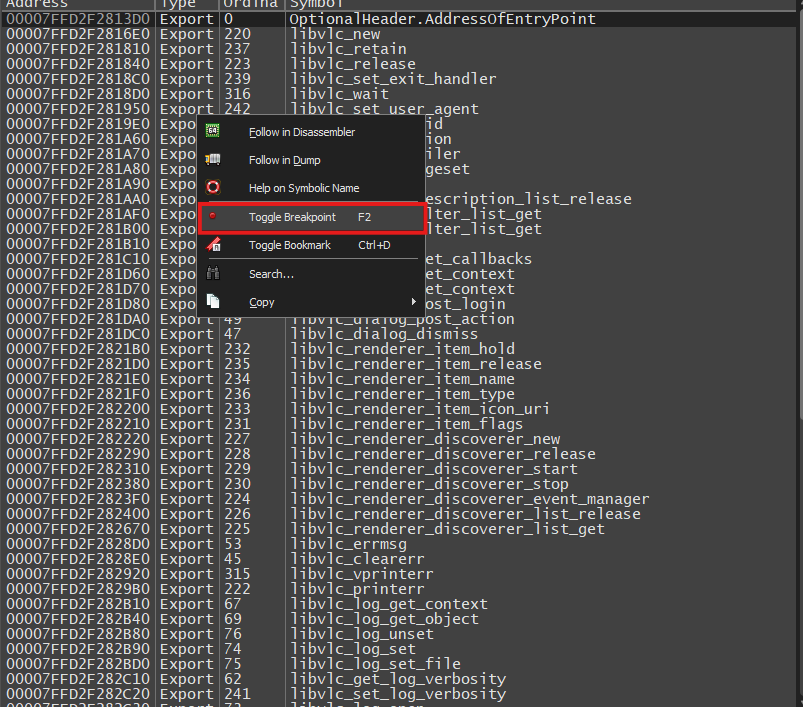Screen dimensions: 803x707
Task: Select the libvlc_errmsg symbol
Action: pyautogui.click(x=348, y=544)
